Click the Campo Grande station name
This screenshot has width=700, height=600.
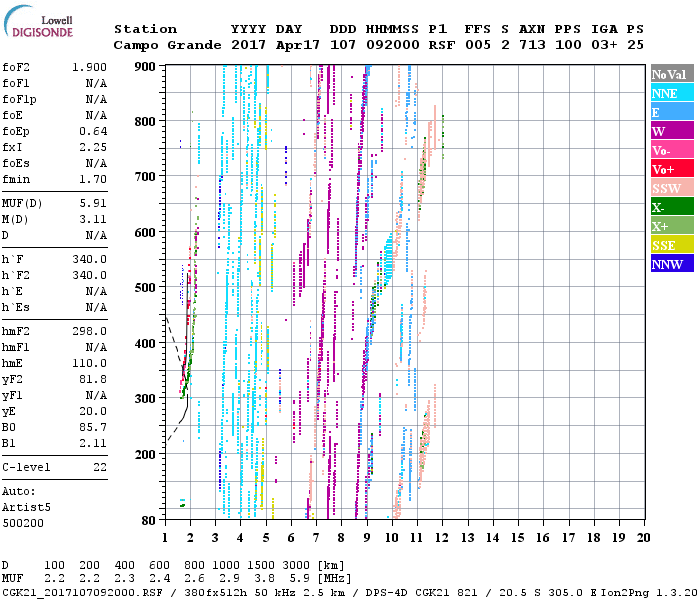(167, 45)
